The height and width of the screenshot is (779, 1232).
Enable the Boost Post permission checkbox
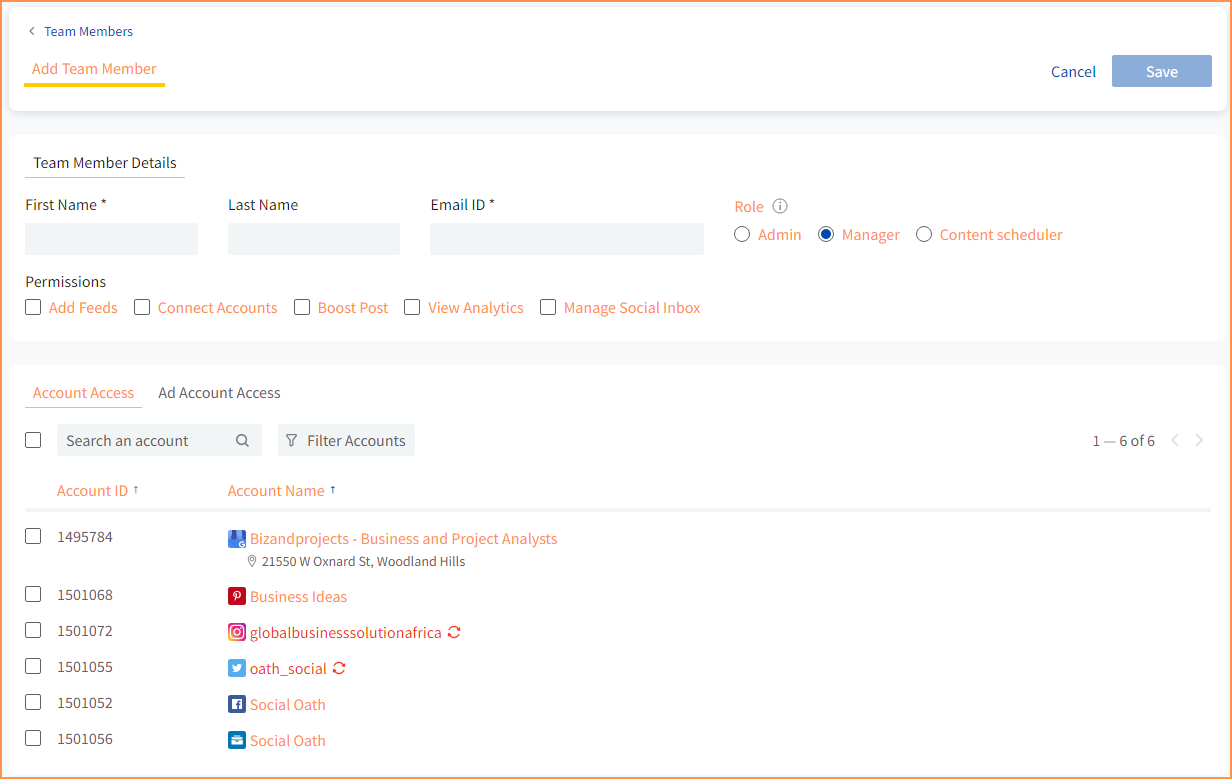(x=302, y=308)
